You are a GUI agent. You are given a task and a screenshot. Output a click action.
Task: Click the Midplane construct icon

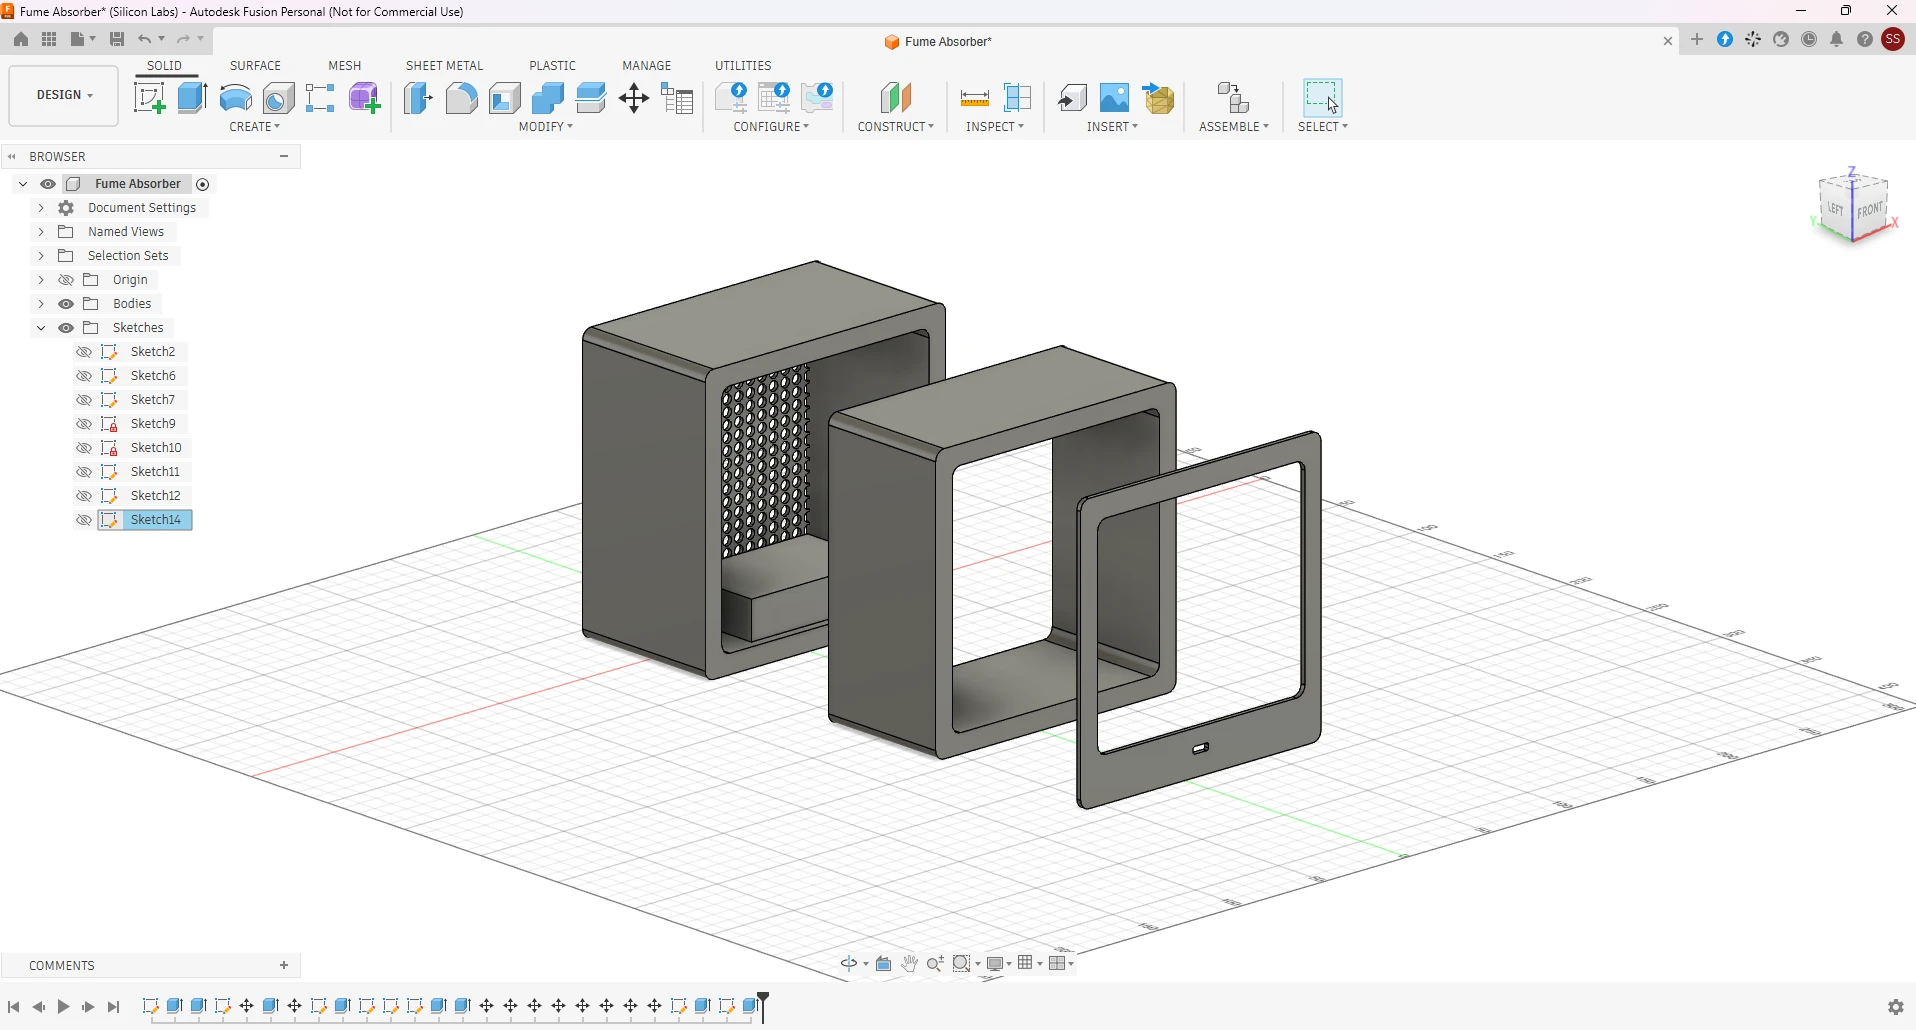click(x=897, y=98)
